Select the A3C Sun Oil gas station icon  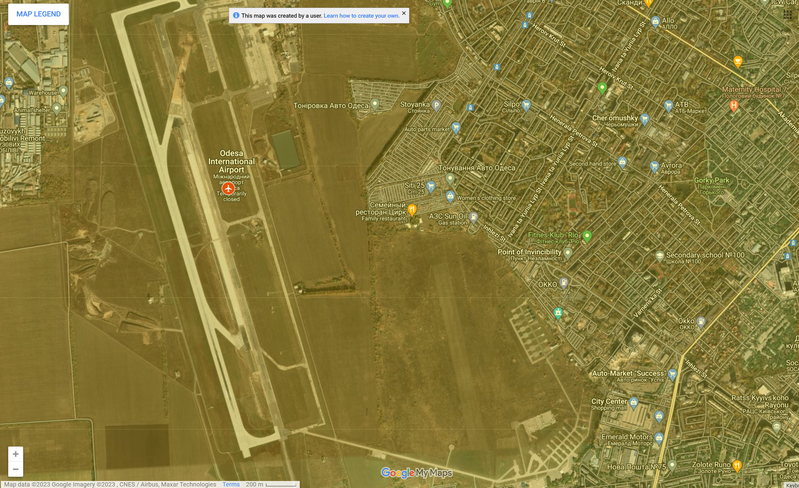point(474,216)
